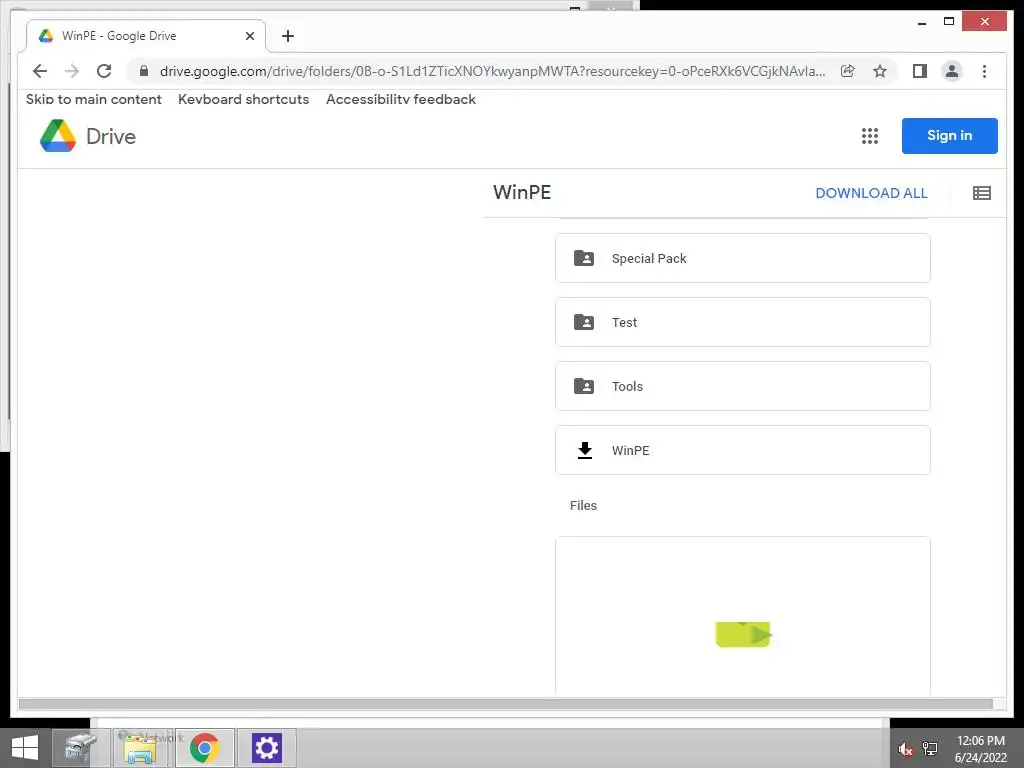Image resolution: width=1024 pixels, height=768 pixels.
Task: Click the Sign in button
Action: click(x=950, y=136)
